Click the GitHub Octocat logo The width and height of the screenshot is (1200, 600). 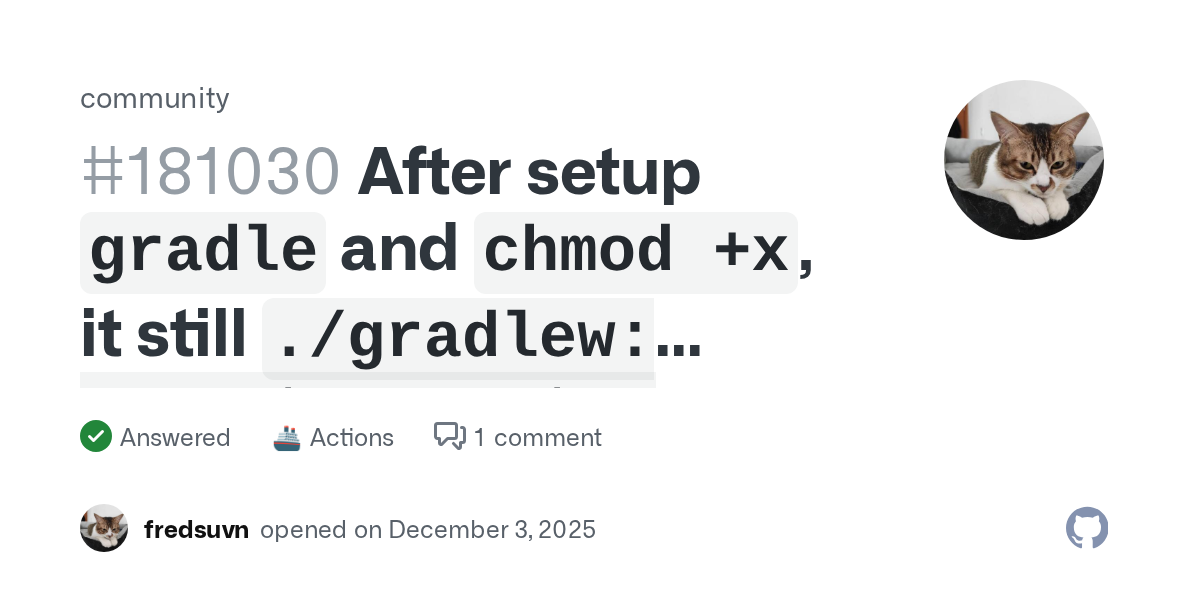[x=1087, y=528]
